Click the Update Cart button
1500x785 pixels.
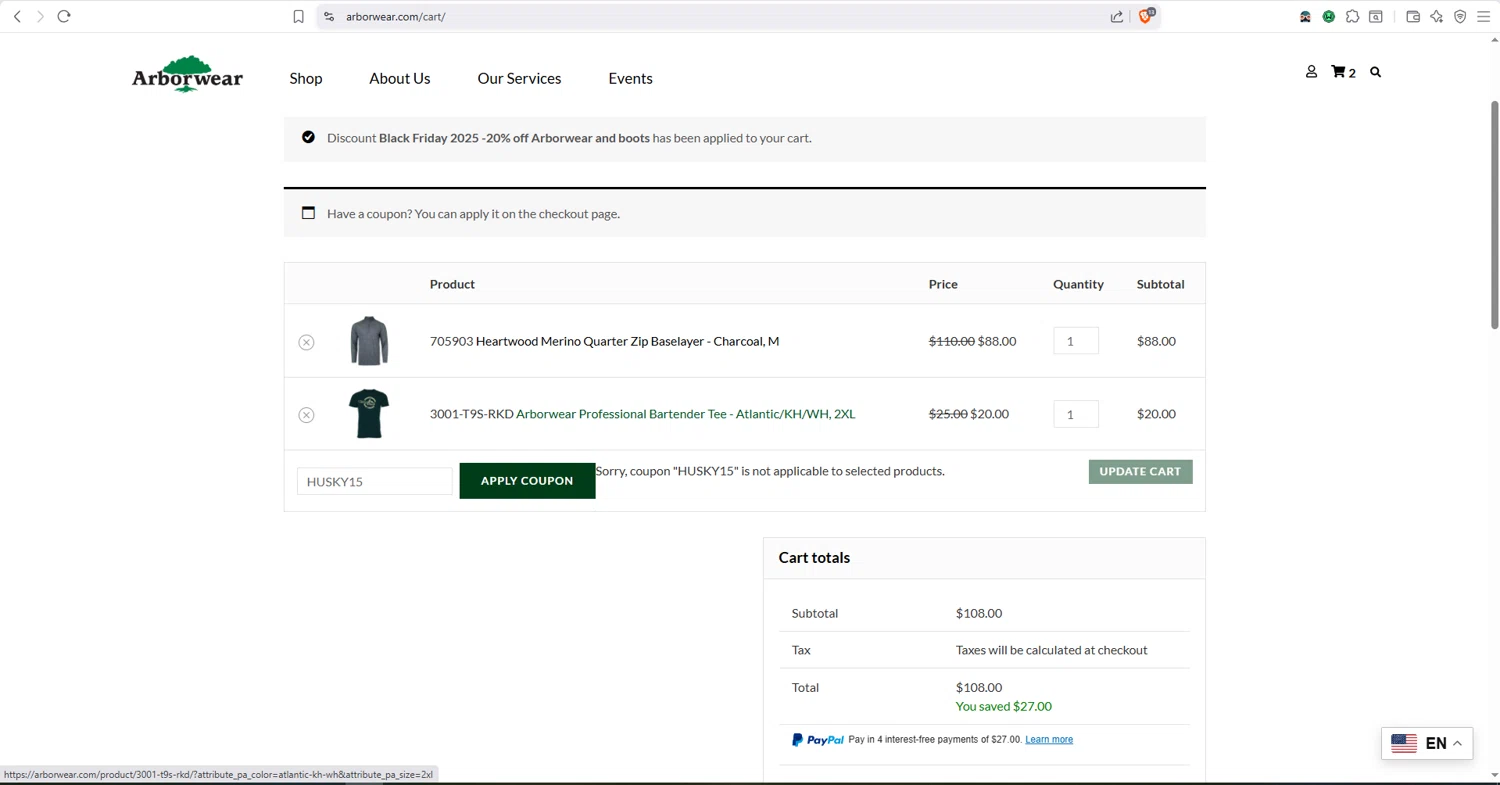pyautogui.click(x=1140, y=471)
